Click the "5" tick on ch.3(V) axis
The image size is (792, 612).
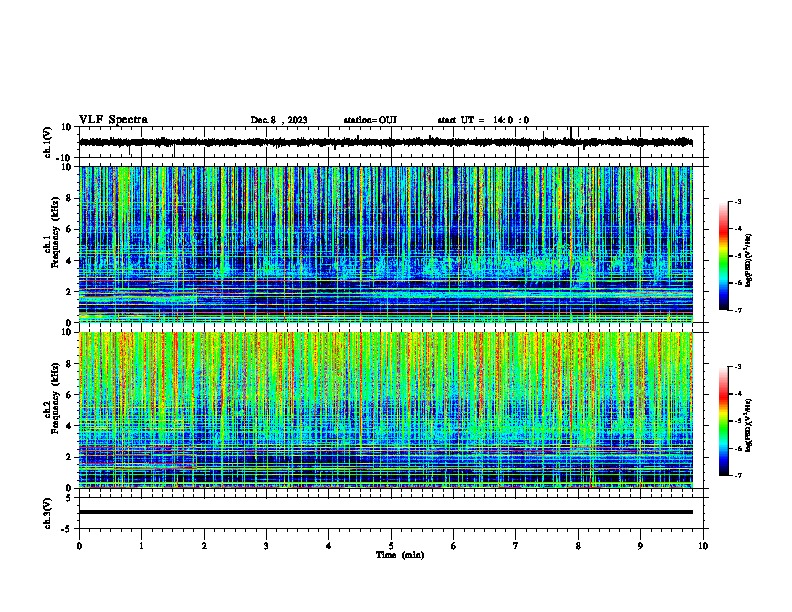[x=69, y=498]
